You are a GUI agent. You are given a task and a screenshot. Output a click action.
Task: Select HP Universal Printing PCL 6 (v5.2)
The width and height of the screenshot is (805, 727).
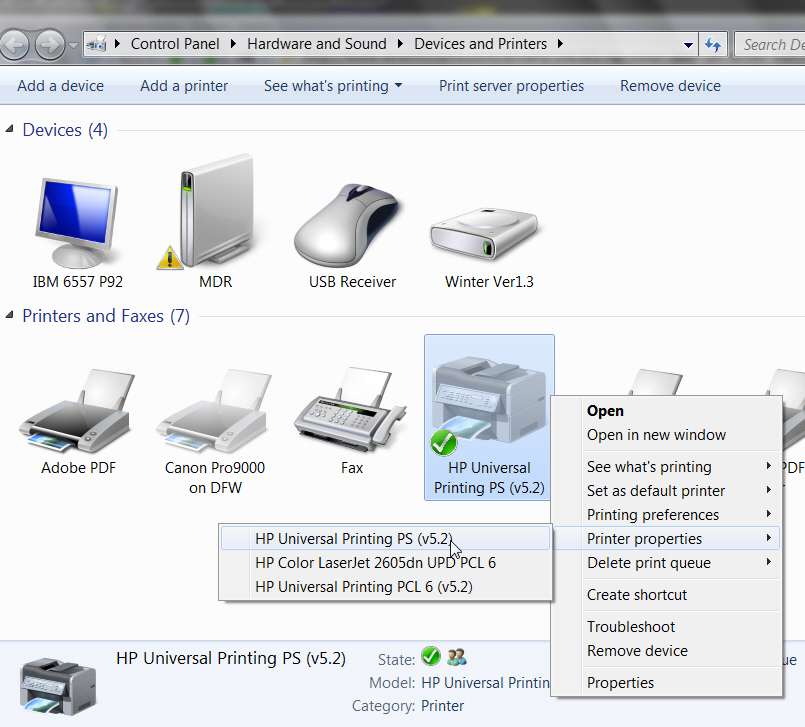click(x=386, y=586)
